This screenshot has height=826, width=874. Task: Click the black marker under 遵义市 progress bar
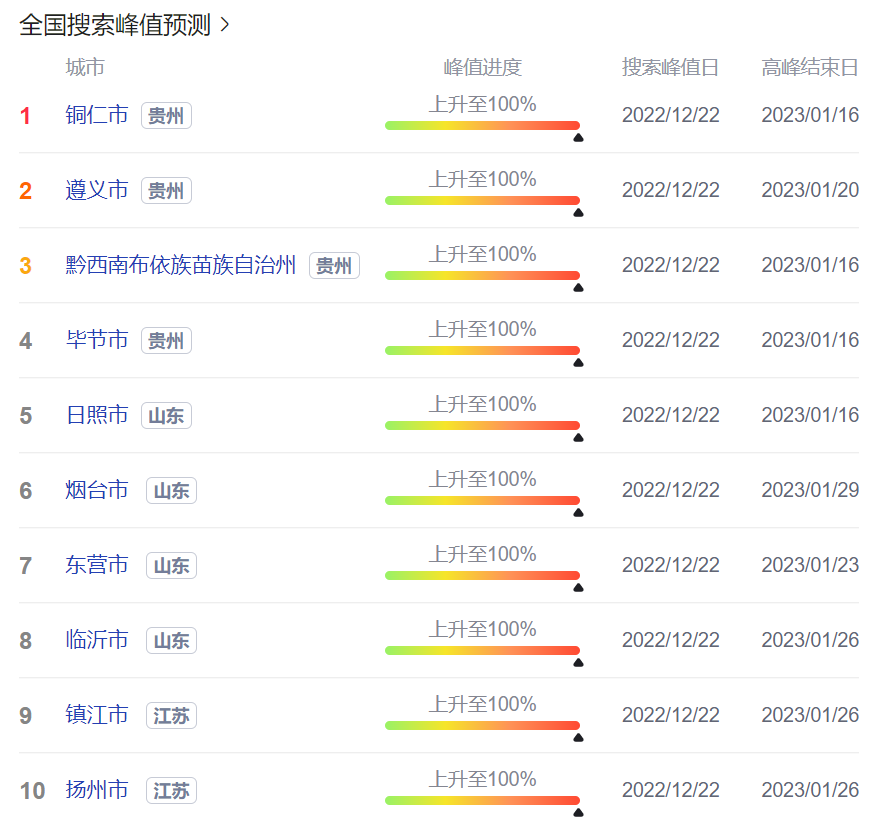click(579, 213)
